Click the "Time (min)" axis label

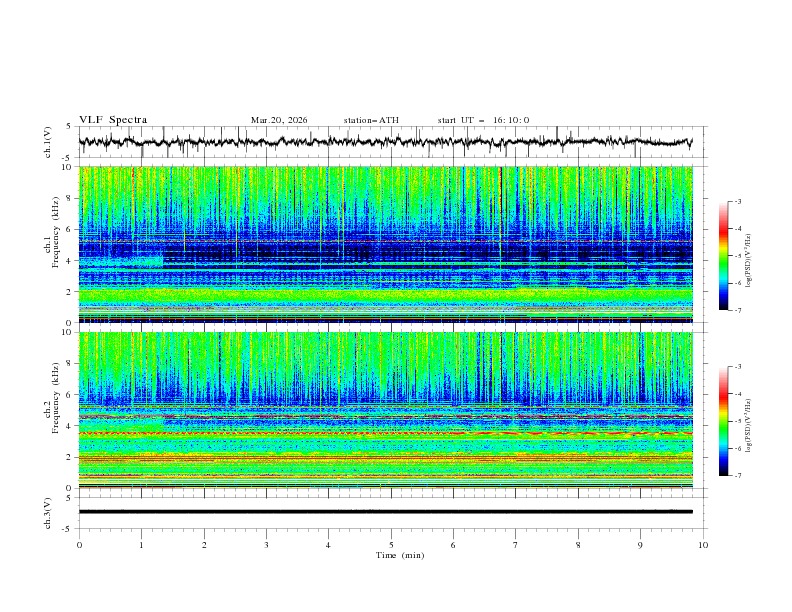pyautogui.click(x=400, y=555)
